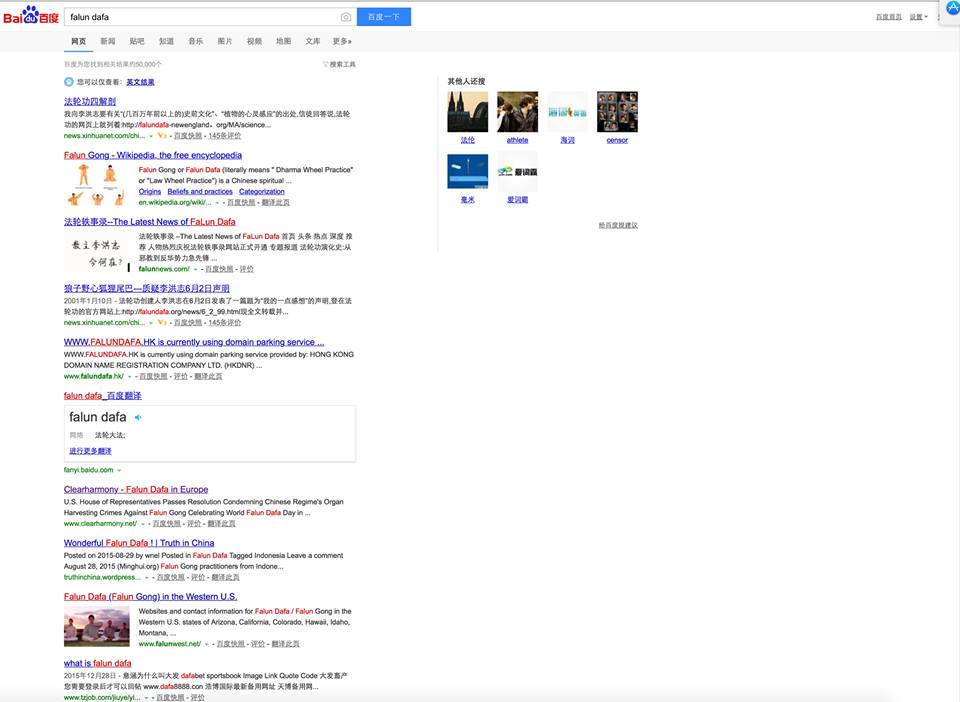Click the falun dafa search input field
The height and width of the screenshot is (702, 960).
click(x=202, y=17)
